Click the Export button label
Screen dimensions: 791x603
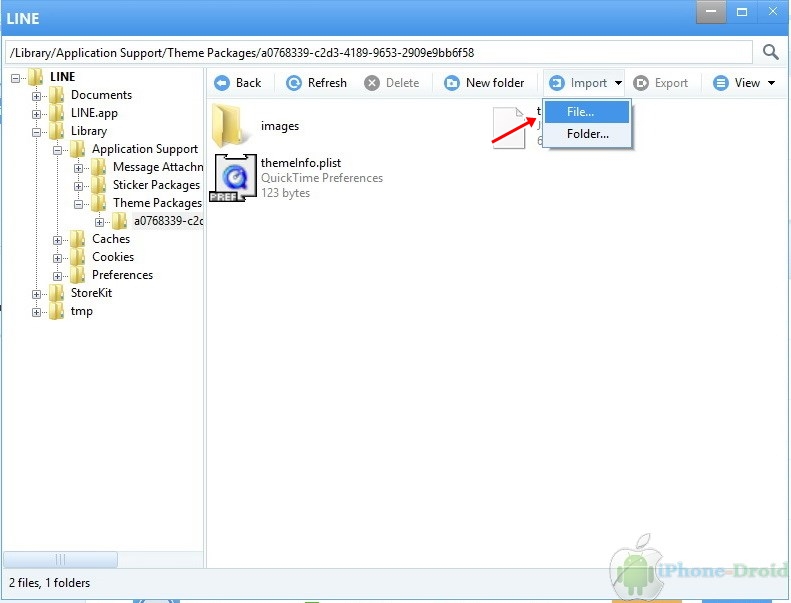tap(671, 83)
